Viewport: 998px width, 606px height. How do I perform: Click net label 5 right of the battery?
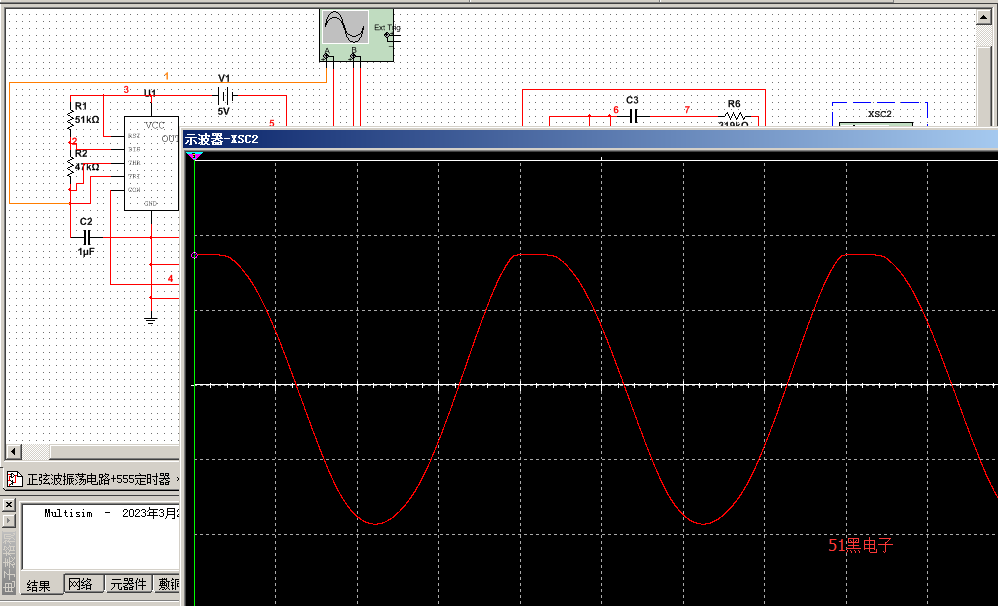(272, 123)
